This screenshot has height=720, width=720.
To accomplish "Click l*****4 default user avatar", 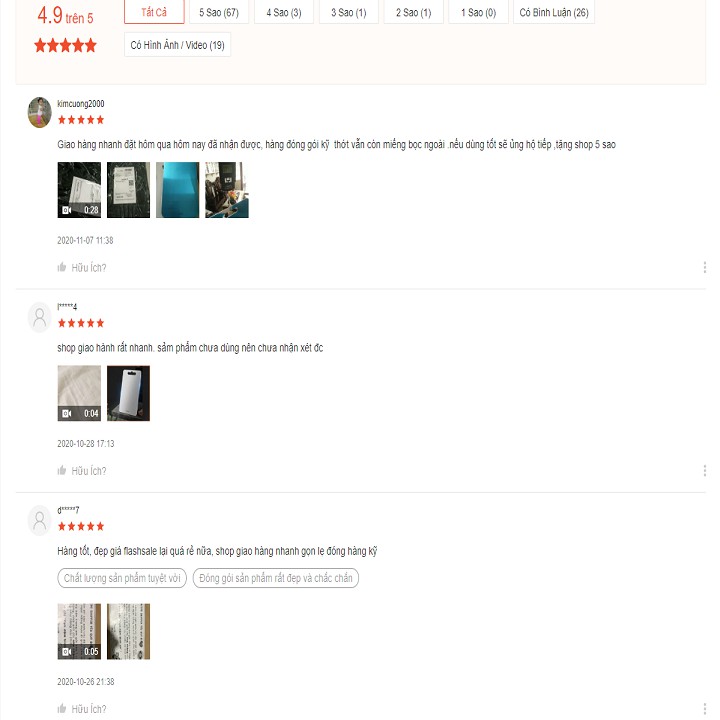I will [x=39, y=317].
